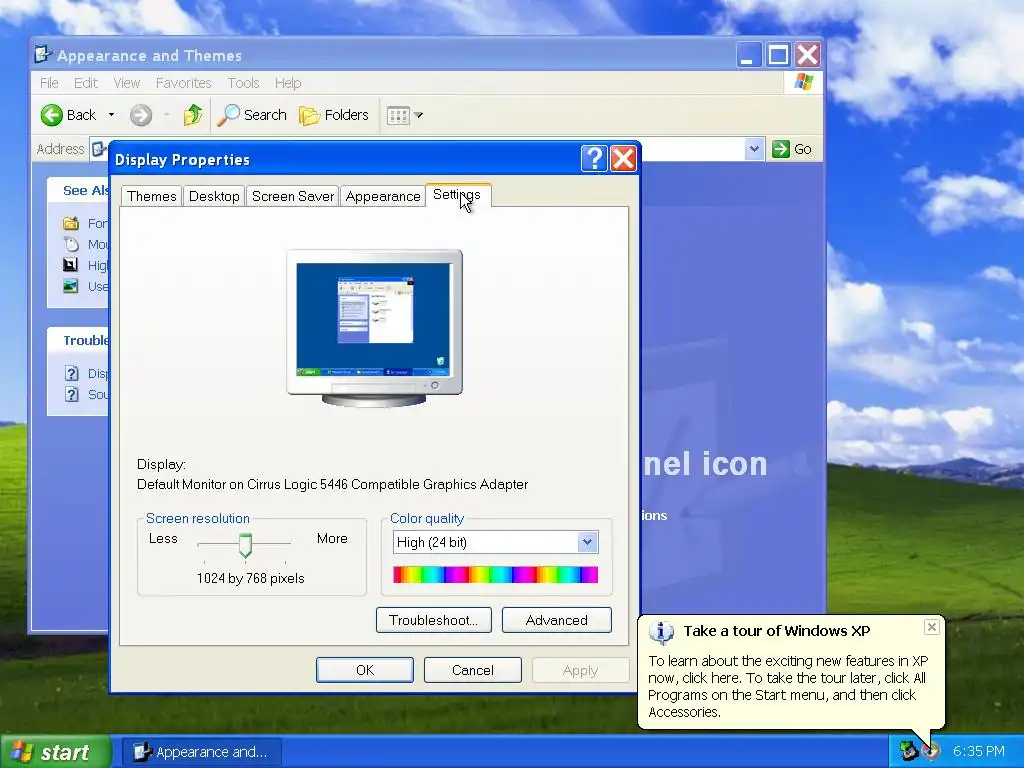1024x768 pixels.
Task: Open the Favorites menu
Action: point(184,83)
